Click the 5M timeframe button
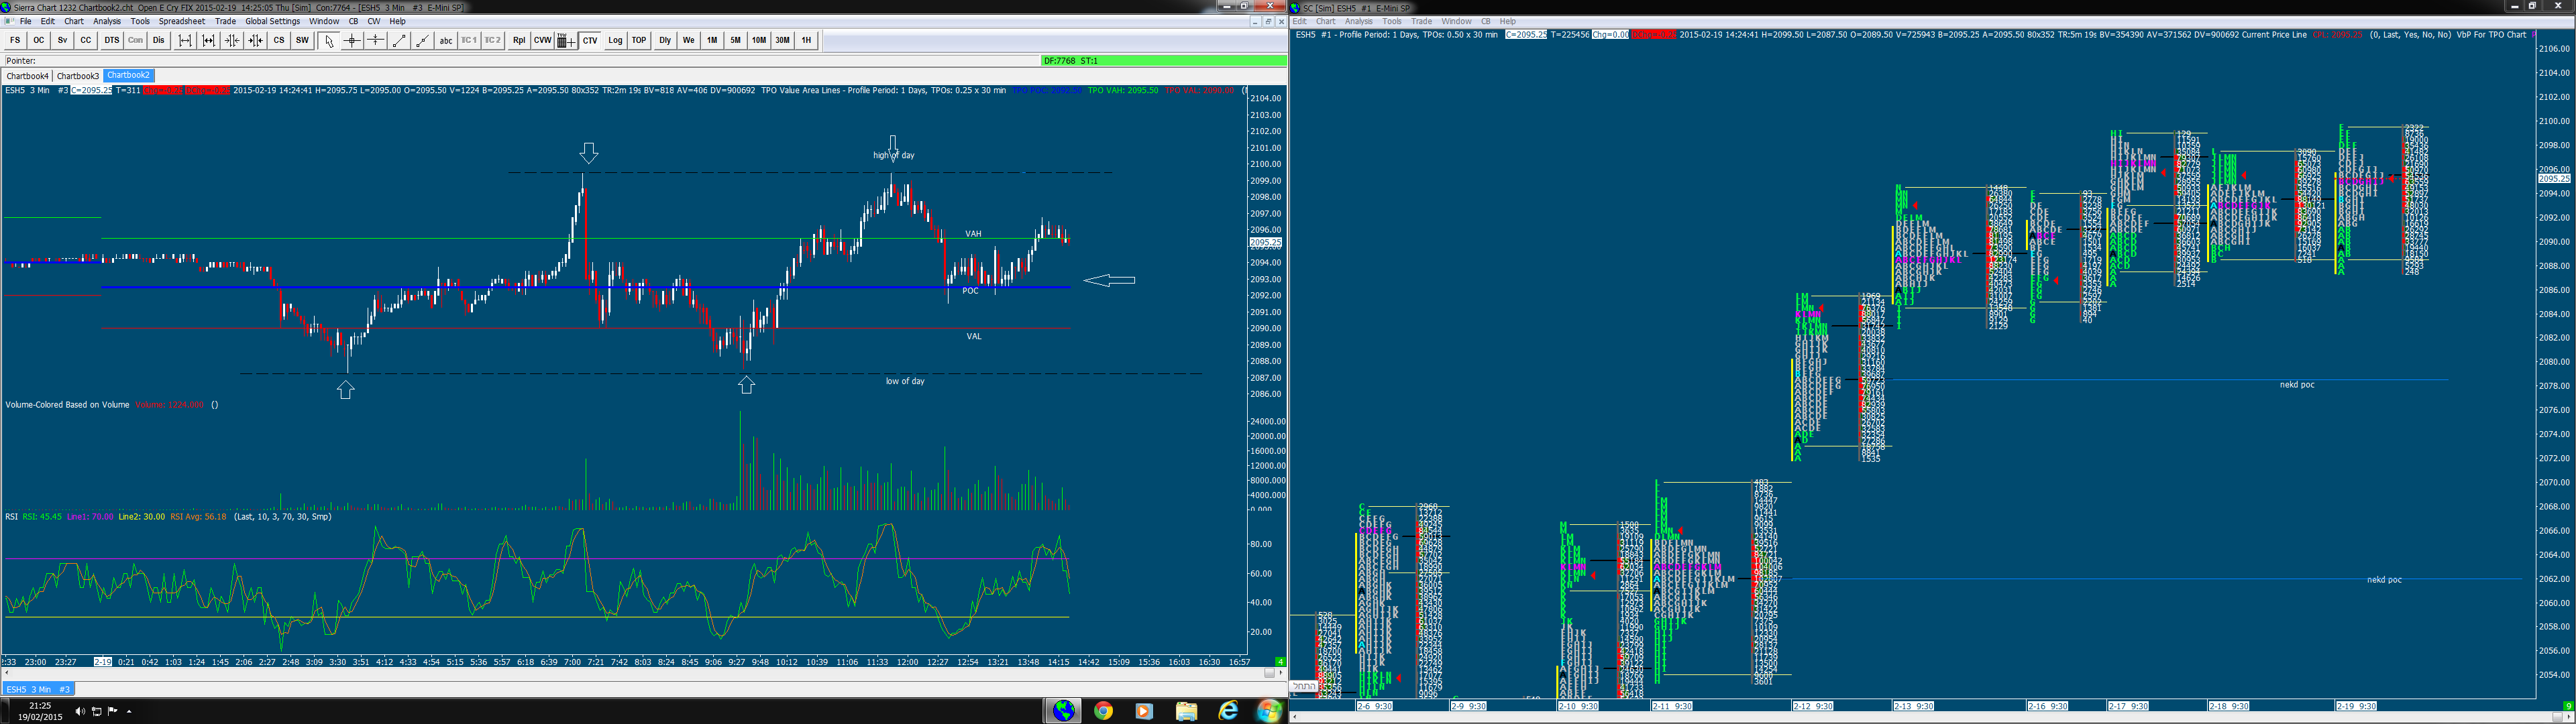Viewport: 2576px width, 724px height. (x=735, y=40)
